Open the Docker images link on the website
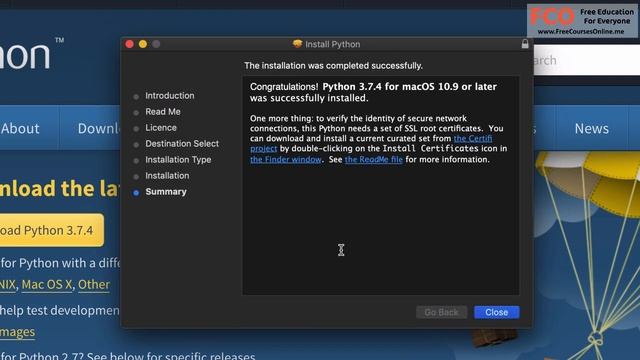Viewport: 640px width, 360px height. click(17, 332)
